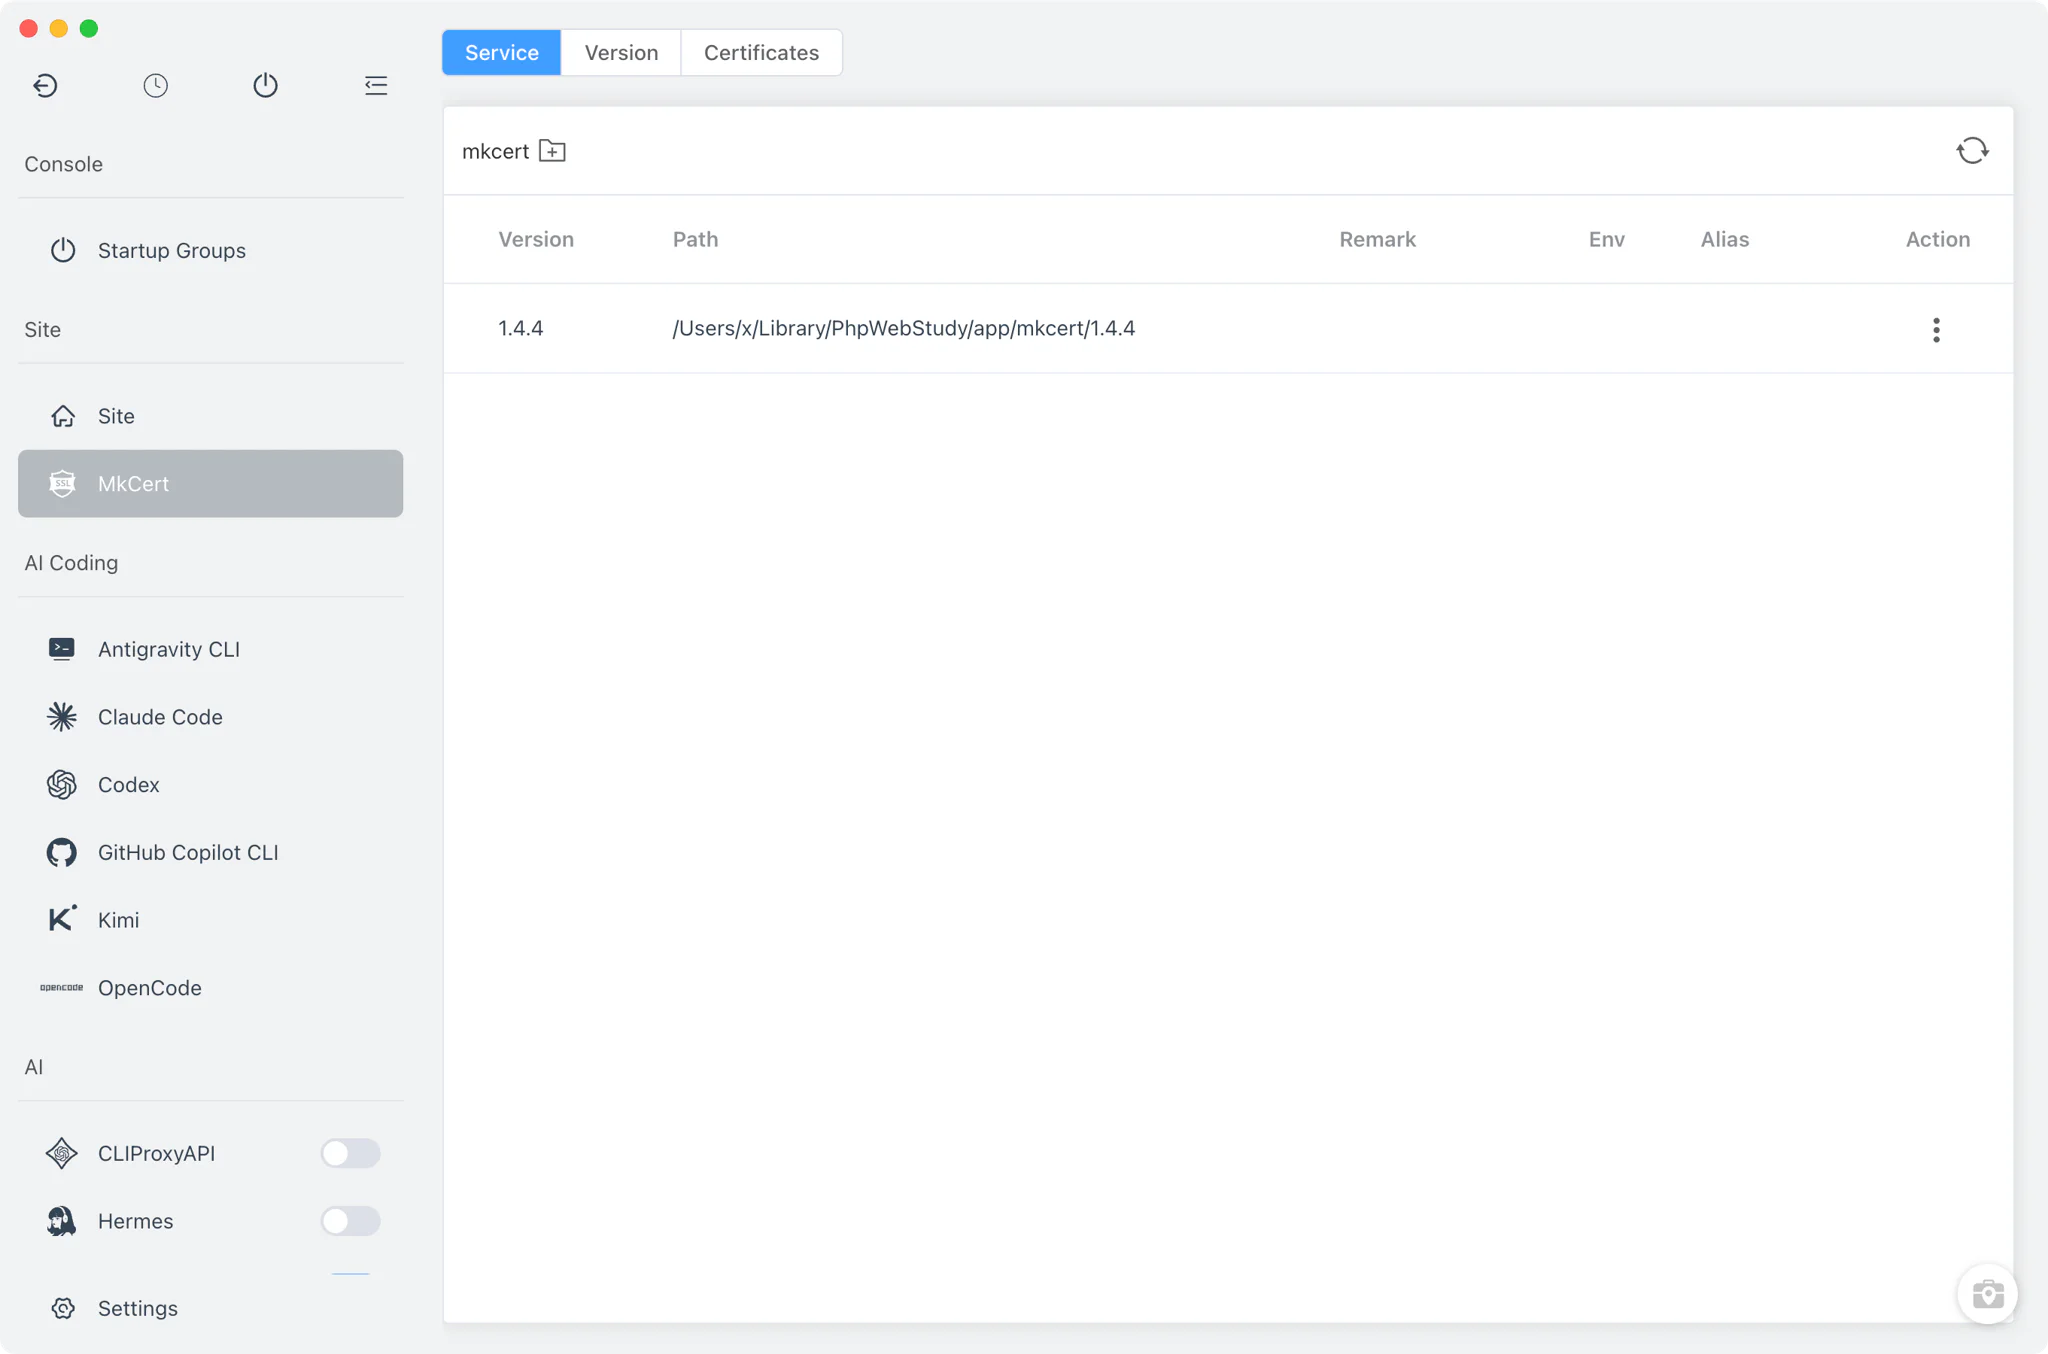Click the Version column header

tap(536, 239)
